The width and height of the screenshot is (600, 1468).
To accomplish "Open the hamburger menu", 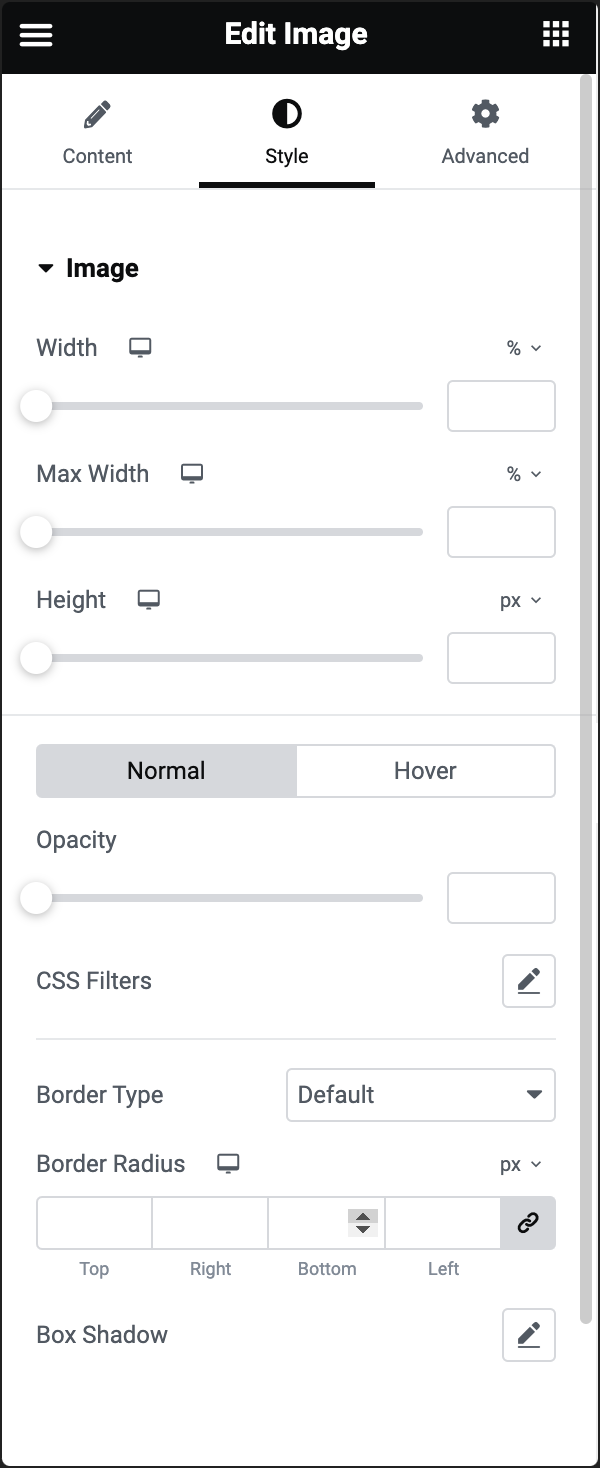I will [x=36, y=35].
